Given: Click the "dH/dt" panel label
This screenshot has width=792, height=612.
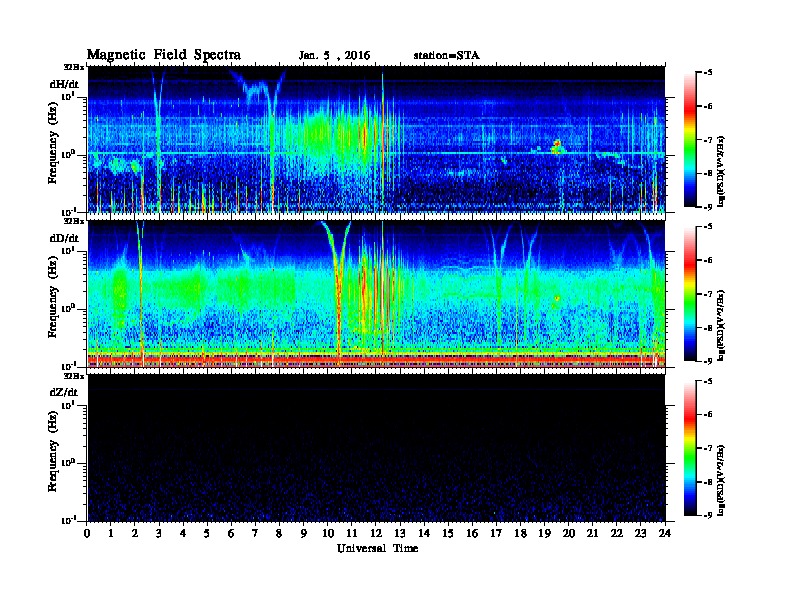Looking at the screenshot, I should pos(64,84).
